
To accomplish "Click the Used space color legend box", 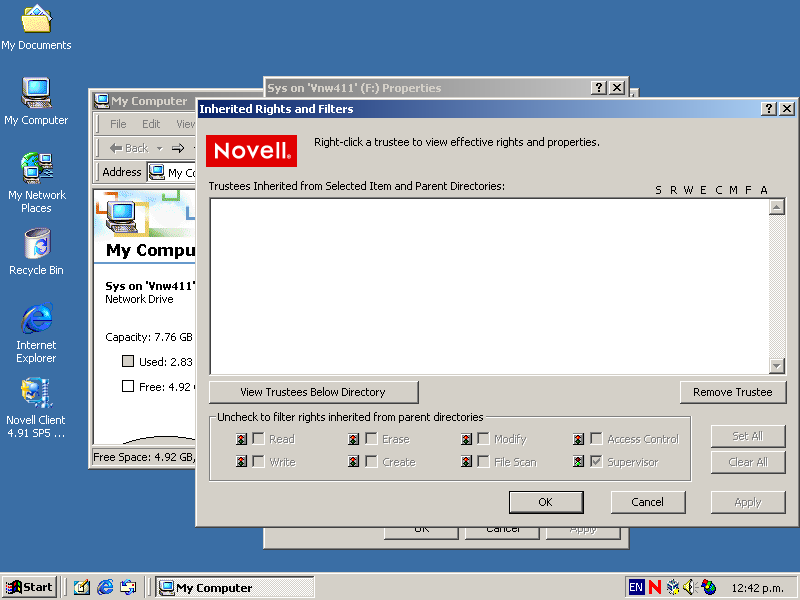I will pyautogui.click(x=128, y=361).
